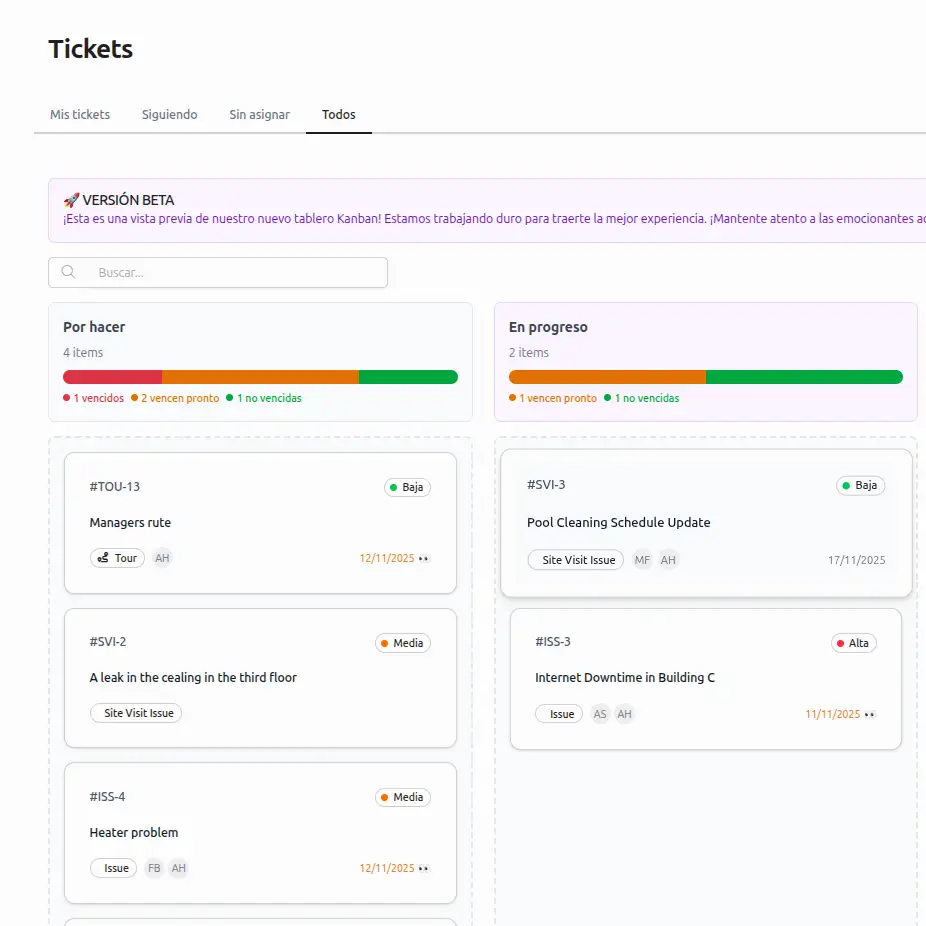Click the Baja badge on Pool Cleaning card

click(860, 485)
